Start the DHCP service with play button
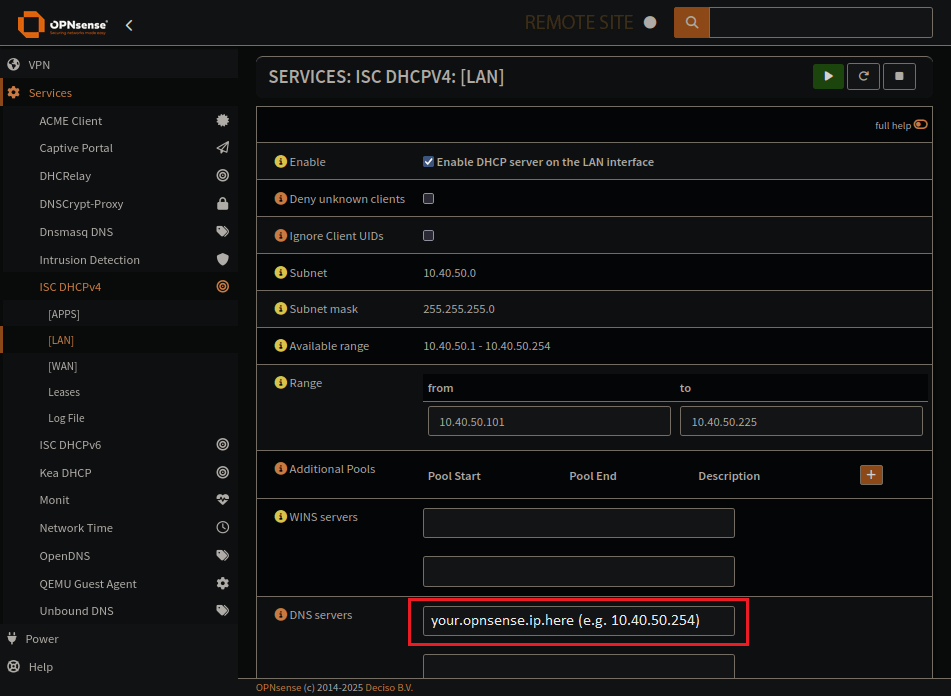The width and height of the screenshot is (951, 696). click(828, 76)
